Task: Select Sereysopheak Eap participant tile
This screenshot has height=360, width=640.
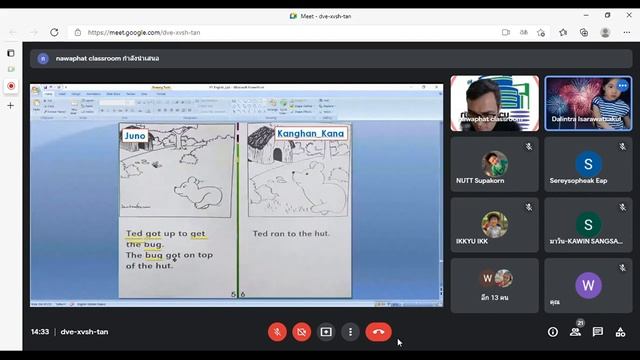Action: pyautogui.click(x=588, y=164)
